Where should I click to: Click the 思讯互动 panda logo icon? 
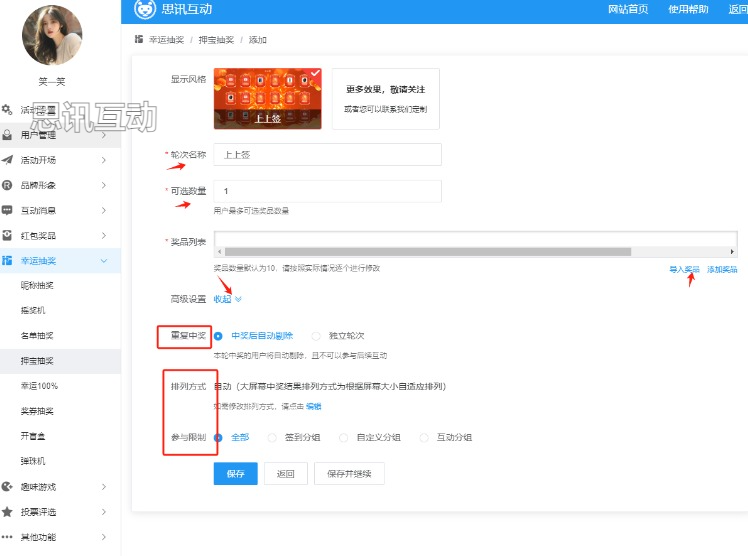click(145, 9)
